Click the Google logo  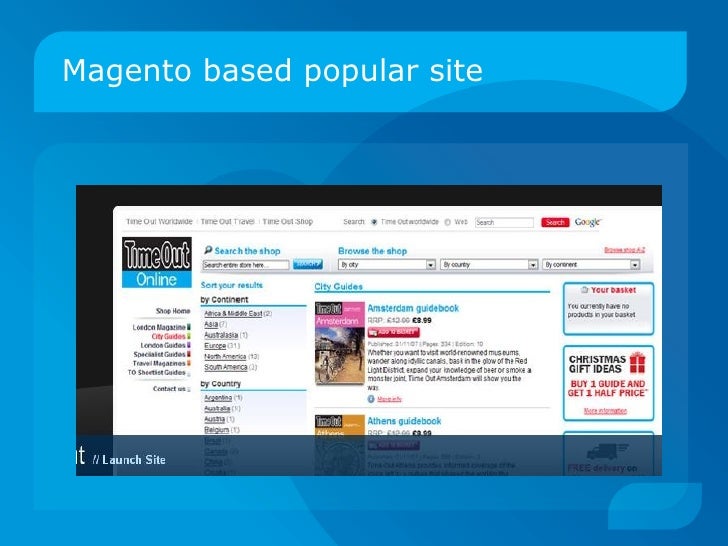click(588, 222)
